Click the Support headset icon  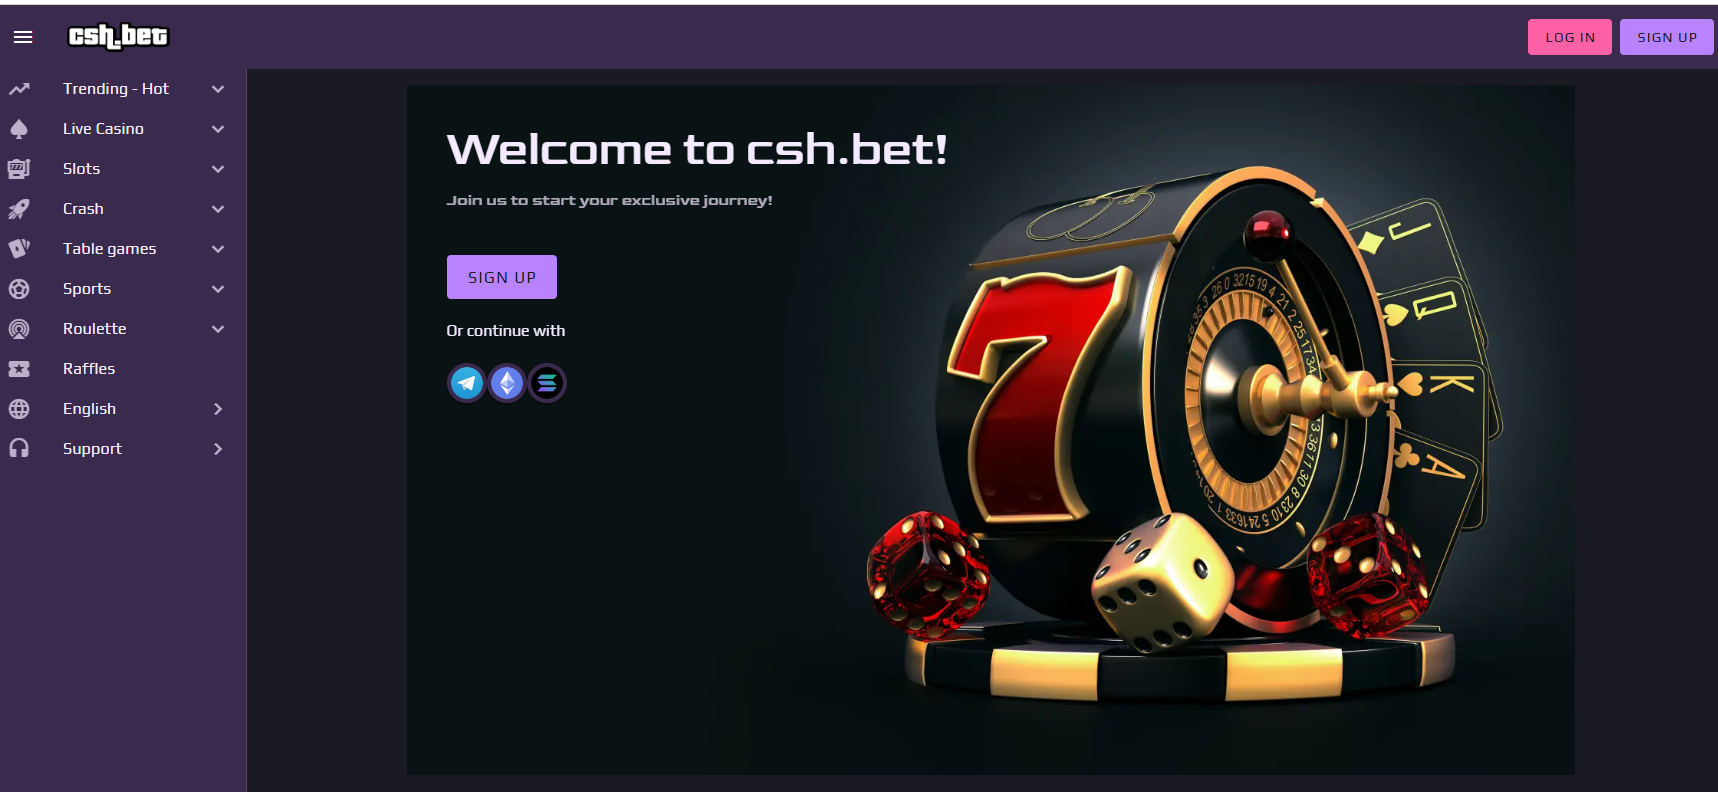tap(19, 449)
